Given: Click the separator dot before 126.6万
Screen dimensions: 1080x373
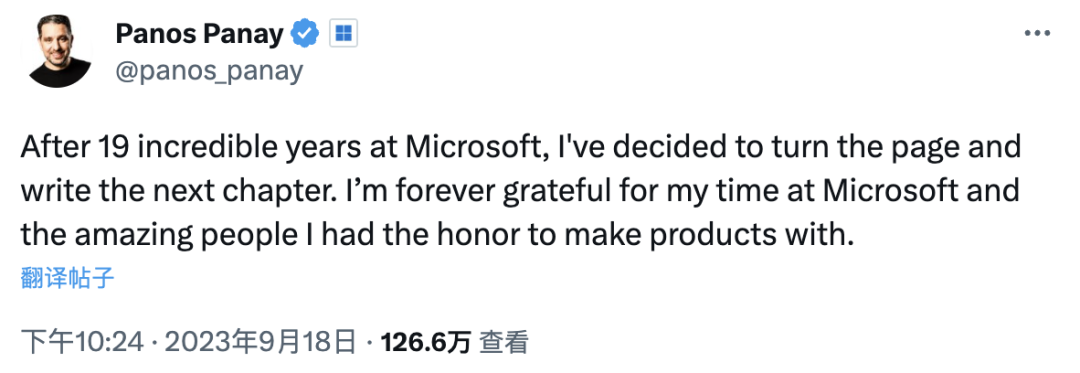Looking at the screenshot, I should (370, 342).
